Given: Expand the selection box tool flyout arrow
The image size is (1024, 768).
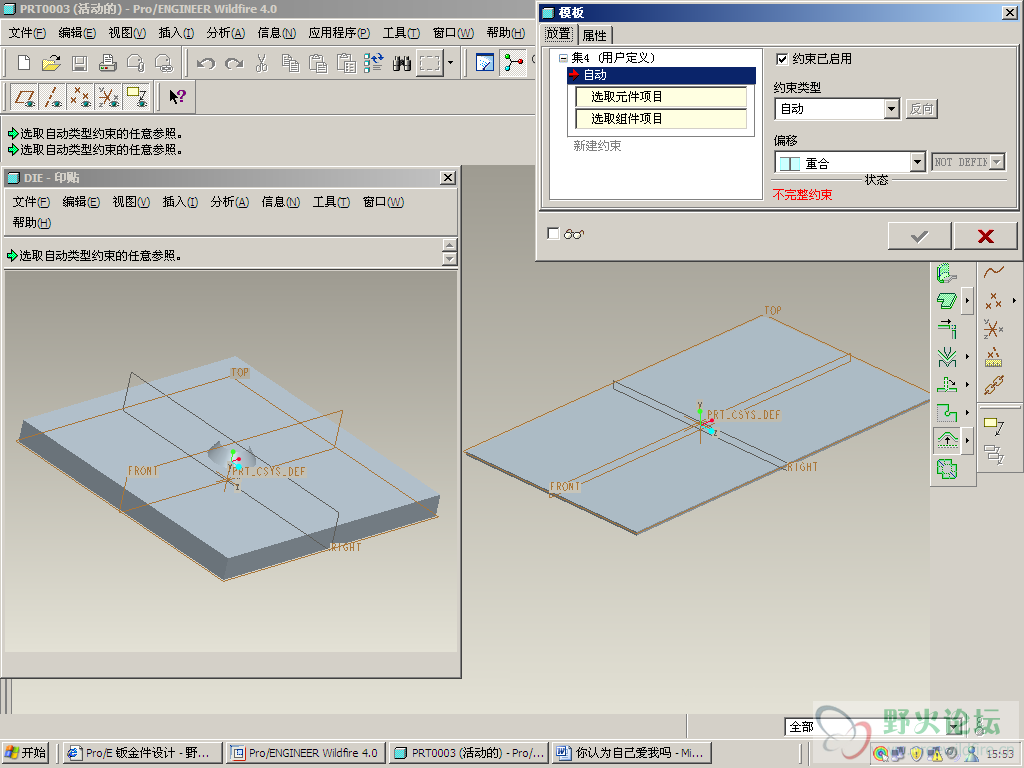Looking at the screenshot, I should pos(450,63).
